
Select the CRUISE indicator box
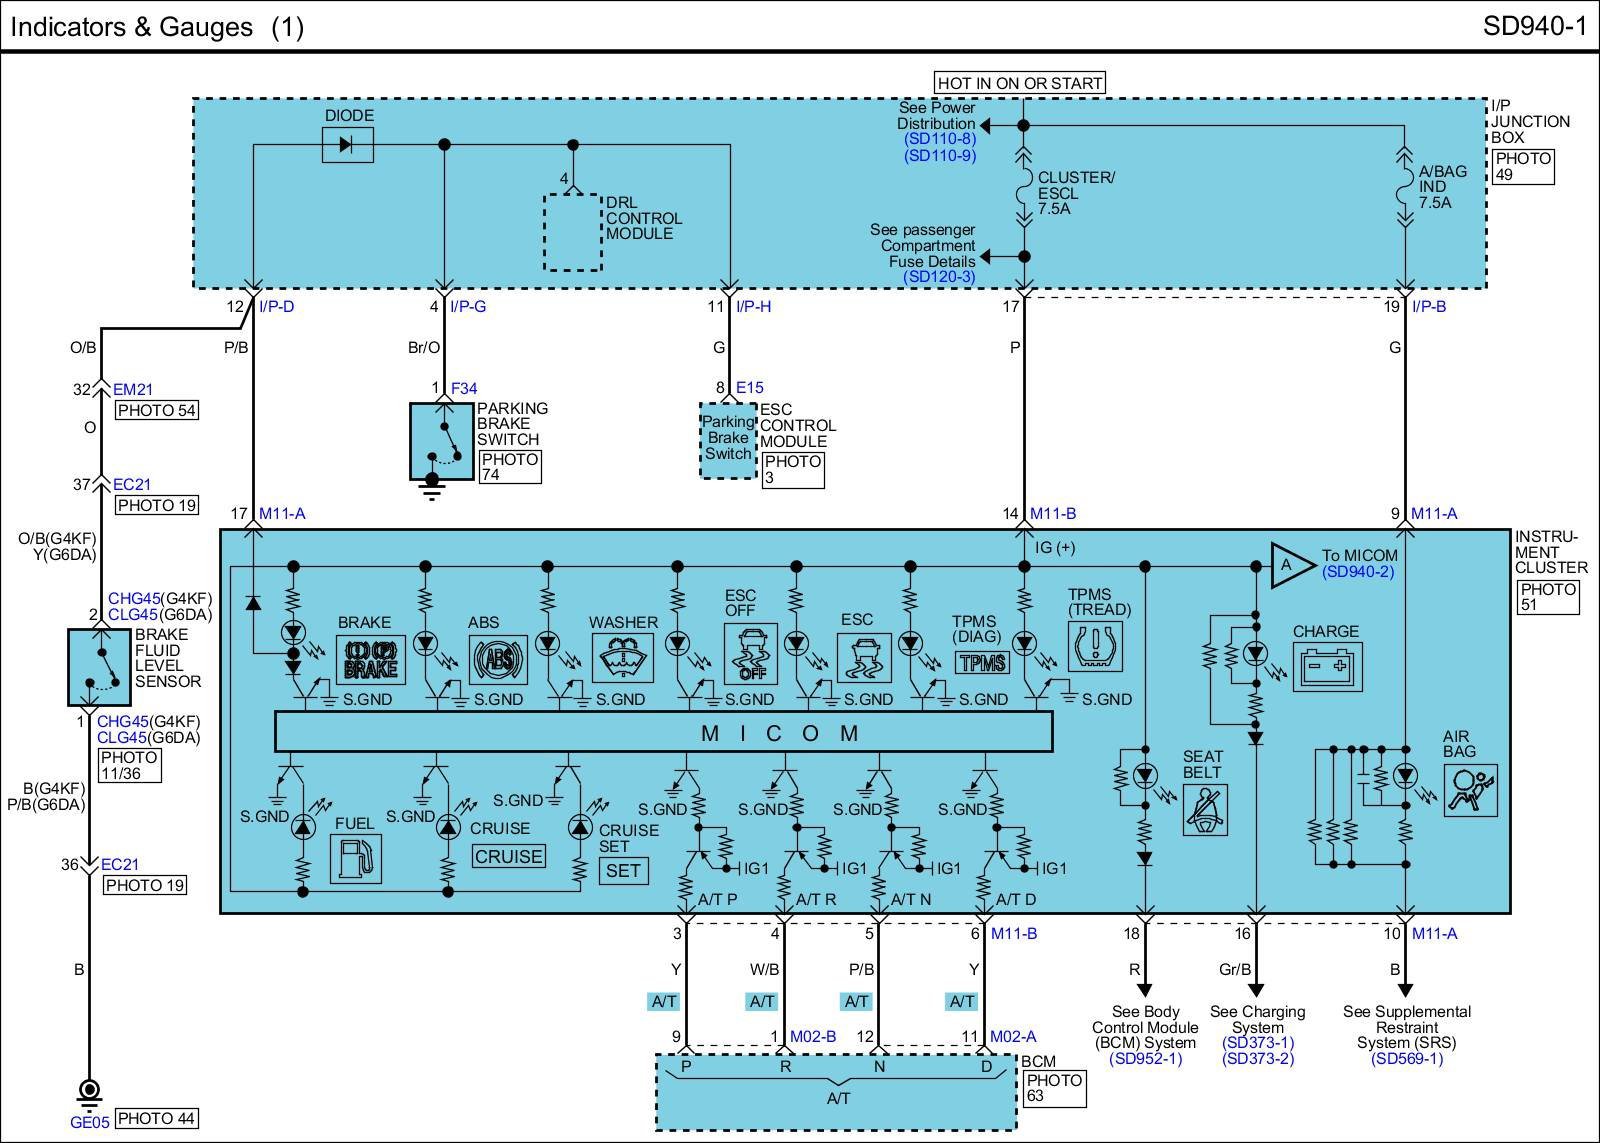[x=509, y=857]
